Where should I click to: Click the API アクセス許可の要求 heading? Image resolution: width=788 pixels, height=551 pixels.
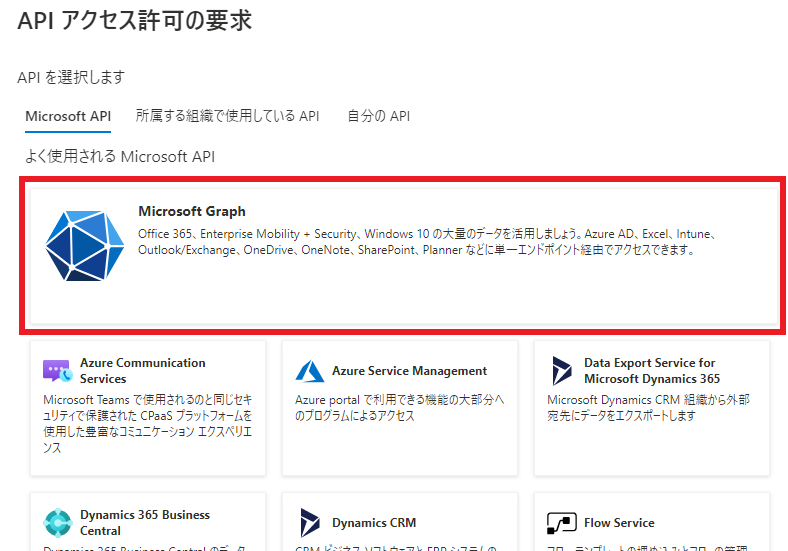coord(135,21)
